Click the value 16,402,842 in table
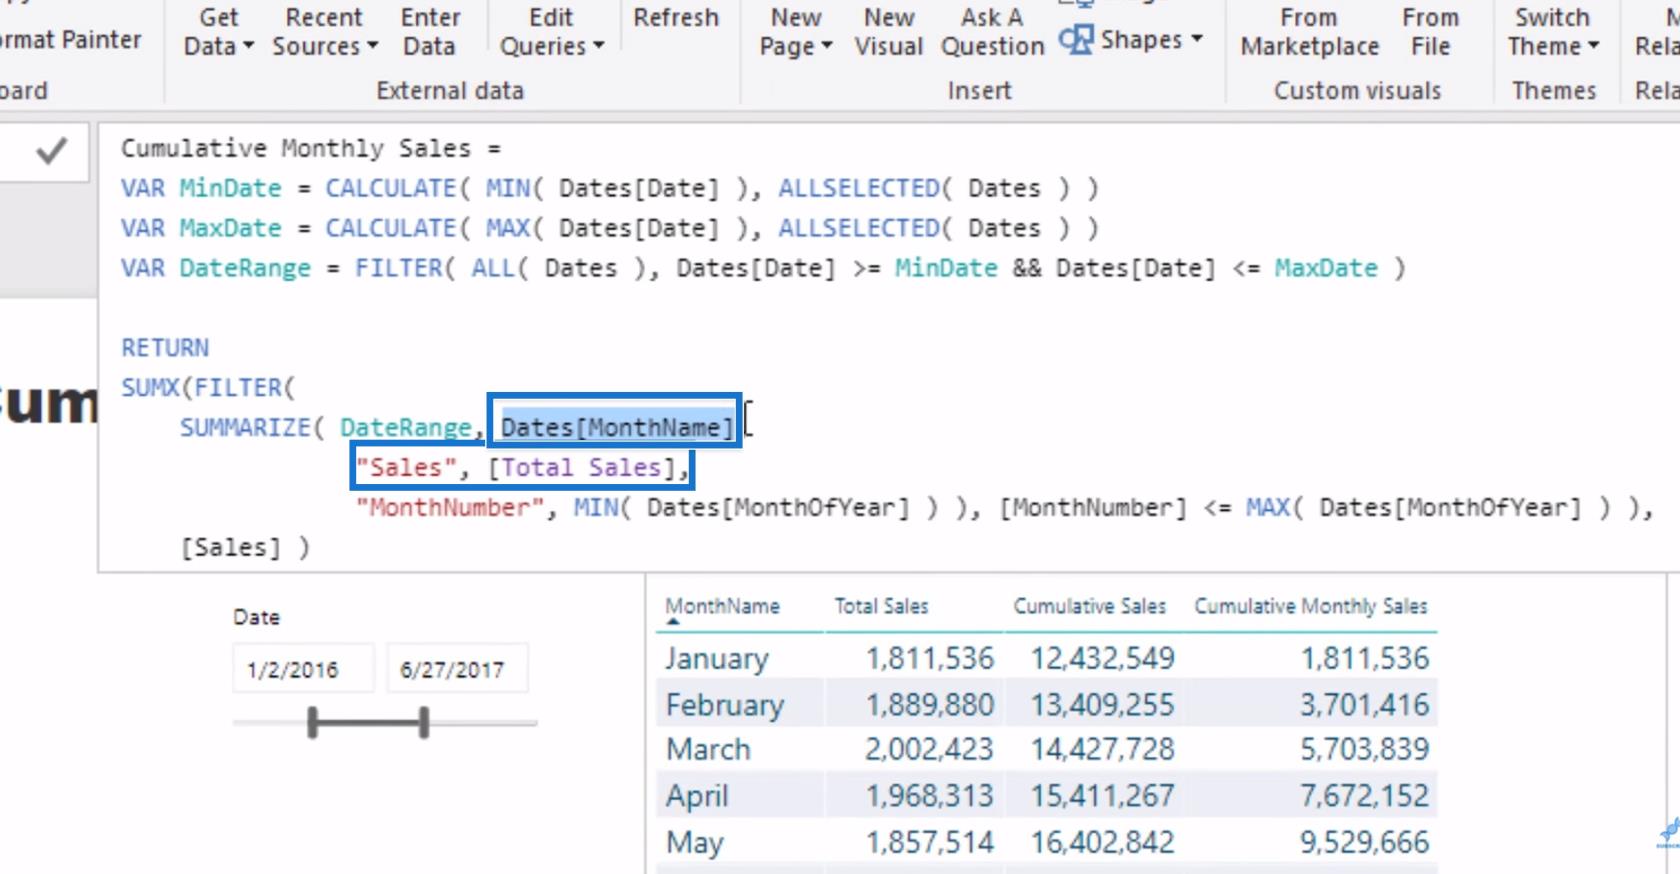The image size is (1680, 874). (x=1103, y=842)
